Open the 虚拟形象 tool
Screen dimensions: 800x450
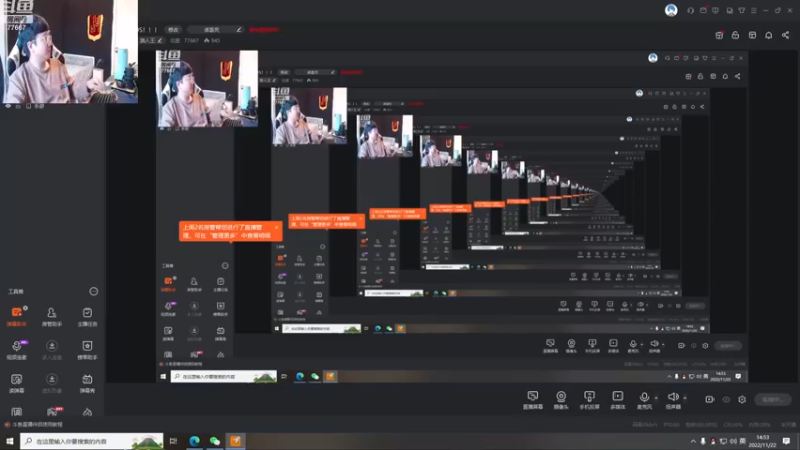52,383
